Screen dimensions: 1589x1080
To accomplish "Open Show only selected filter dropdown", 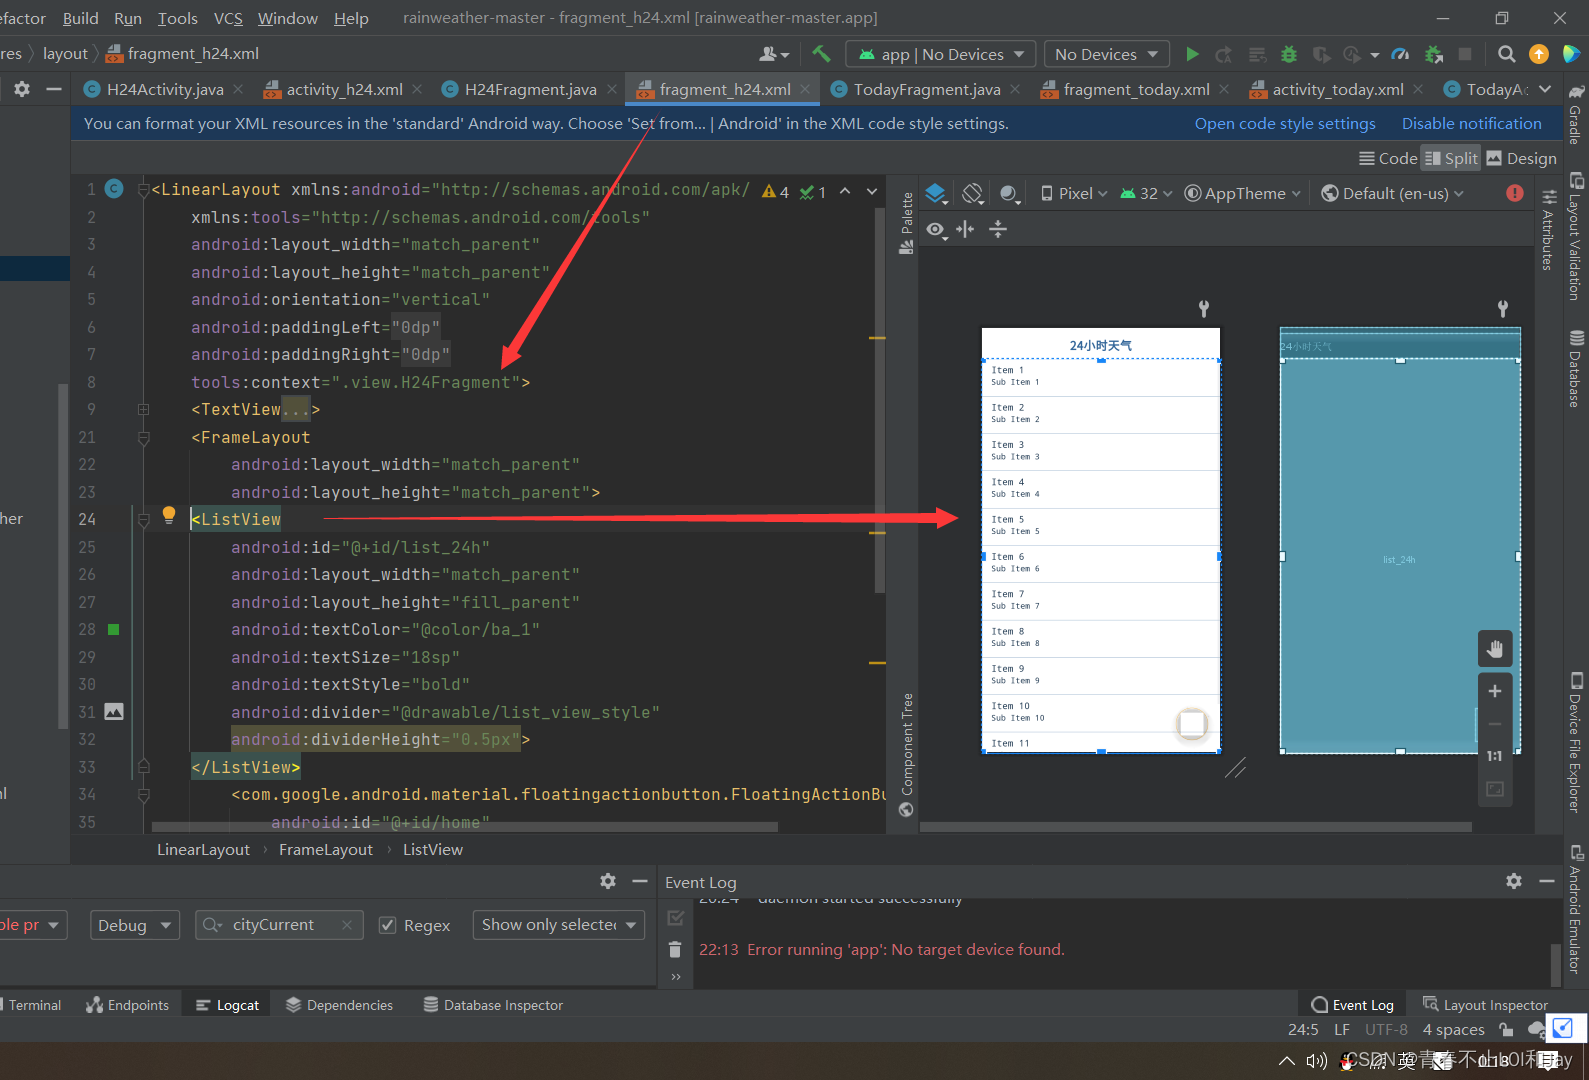I will (x=559, y=925).
